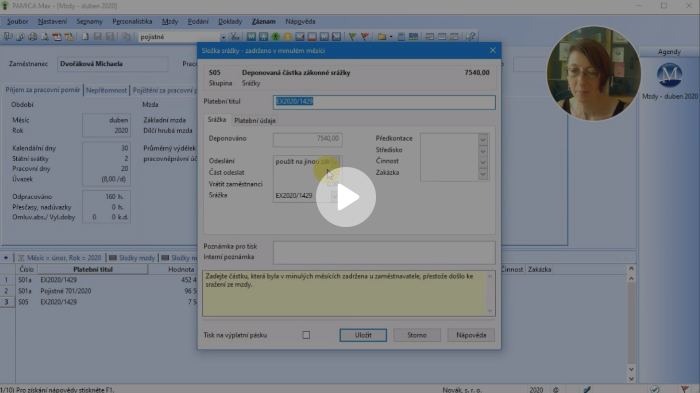Viewport: 700px width, 393px height.
Task: Click the blue M icon in the toolbar
Action: click(251, 37)
